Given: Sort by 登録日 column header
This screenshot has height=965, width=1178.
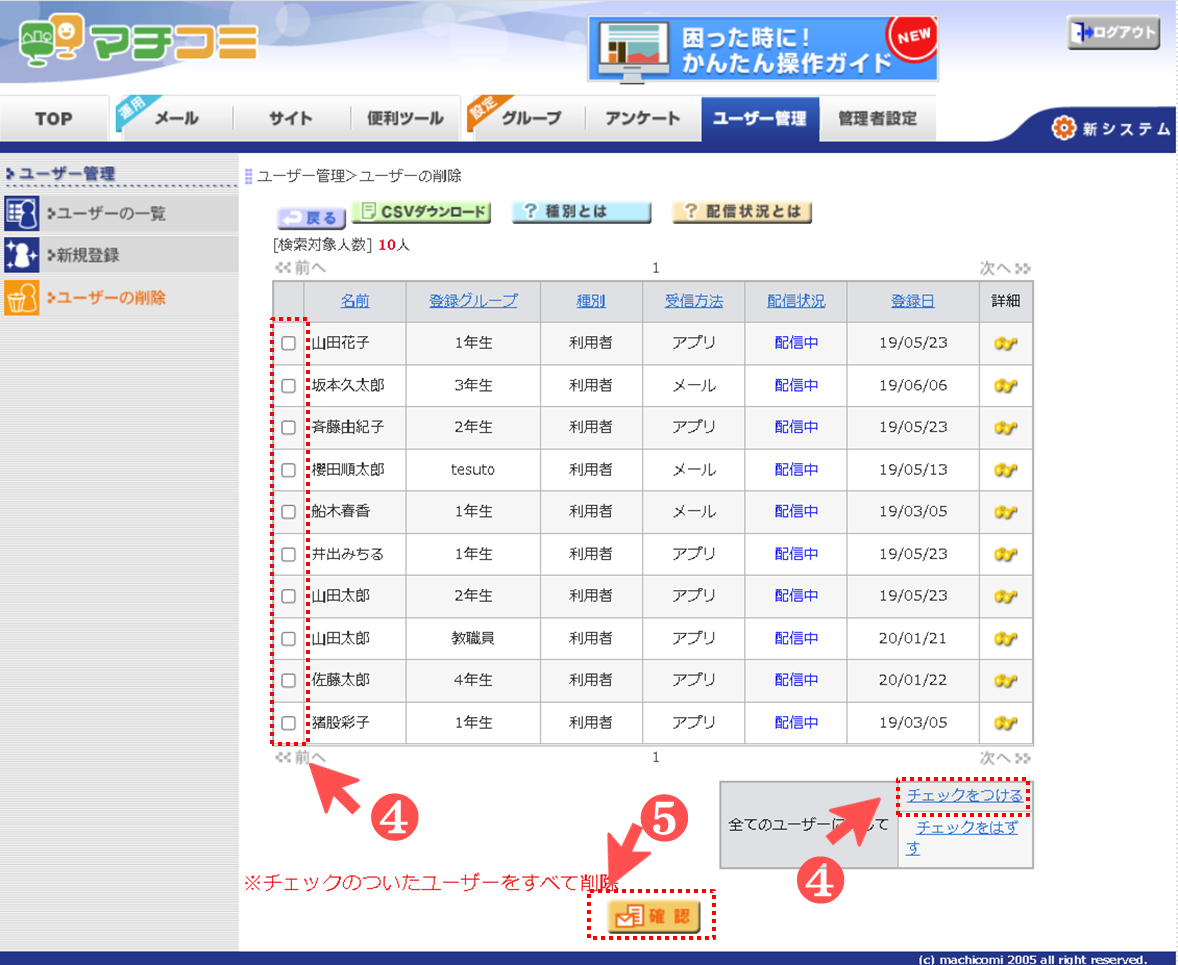Looking at the screenshot, I should point(912,300).
